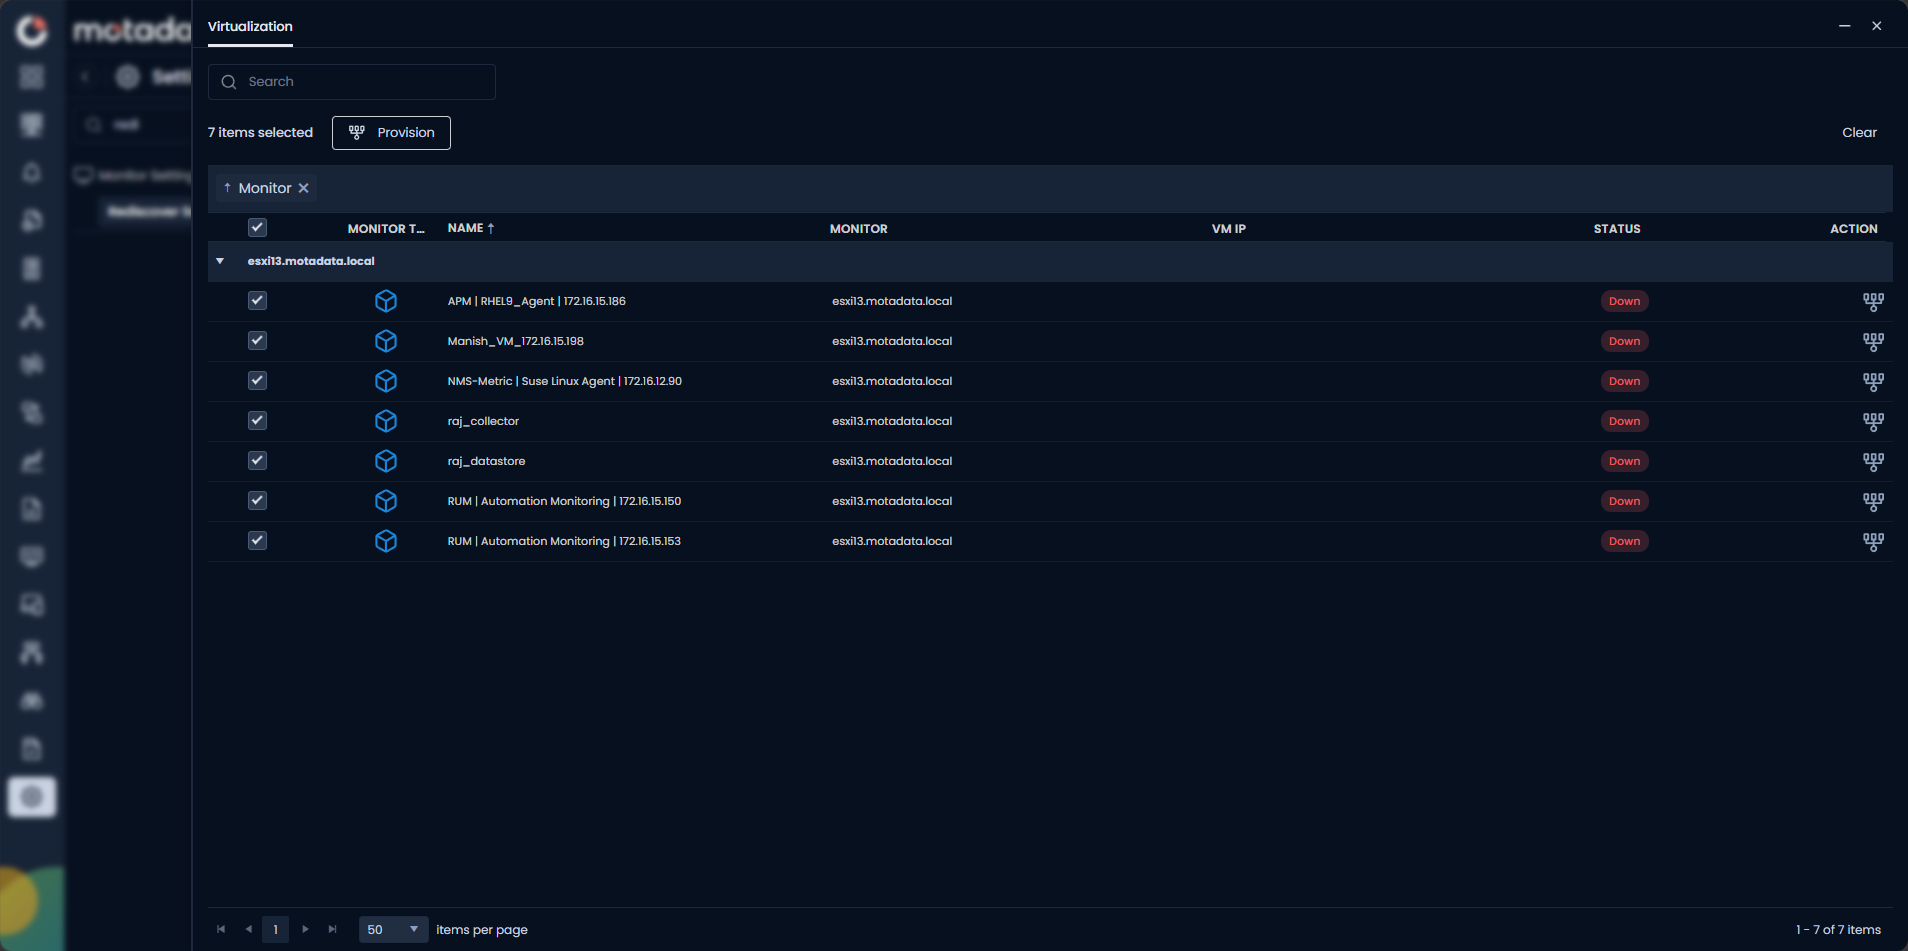The width and height of the screenshot is (1908, 951).
Task: Click VM cube icon for RUM 172.16.15.153
Action: coord(386,541)
